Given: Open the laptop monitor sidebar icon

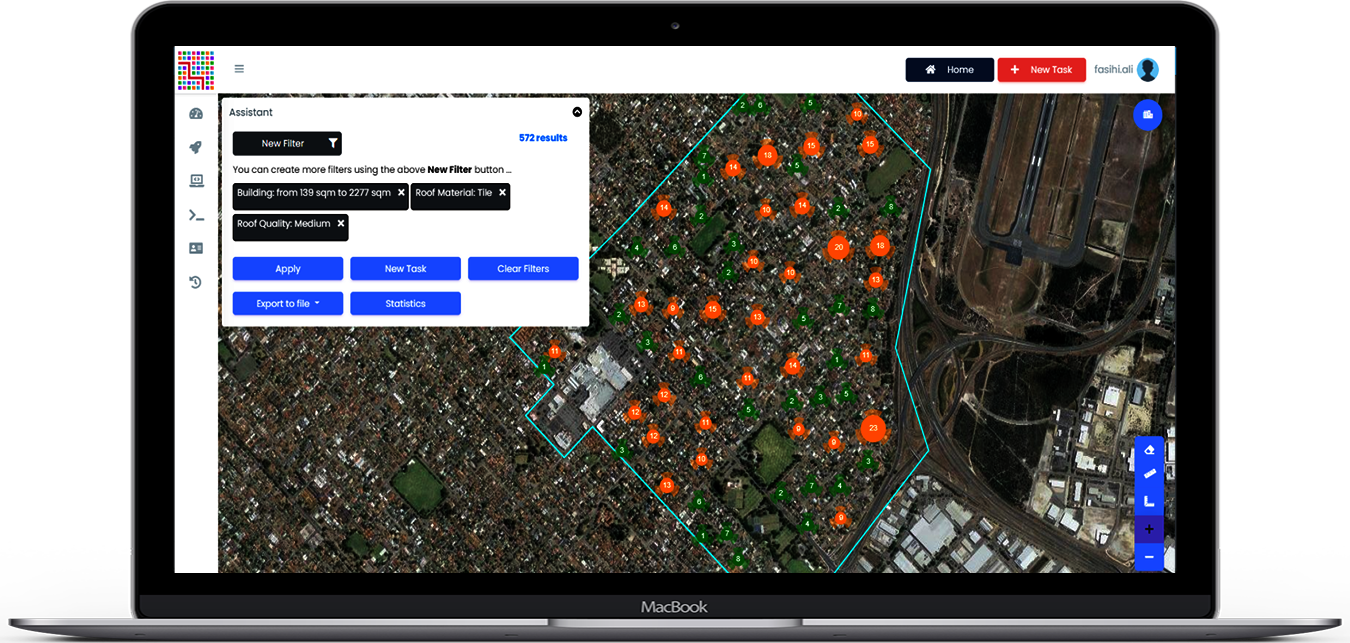Looking at the screenshot, I should tap(196, 181).
